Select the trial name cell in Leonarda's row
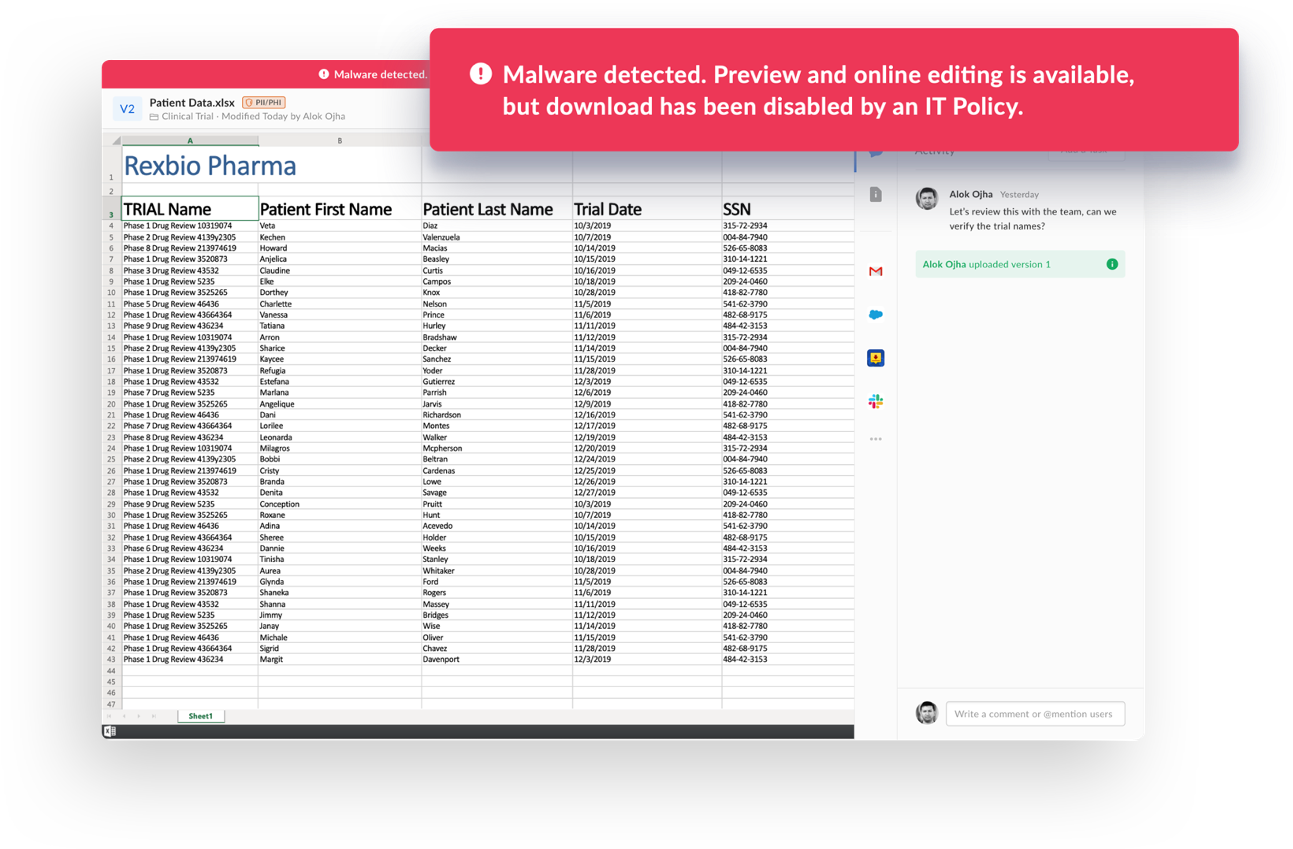1293x849 pixels. [190, 437]
